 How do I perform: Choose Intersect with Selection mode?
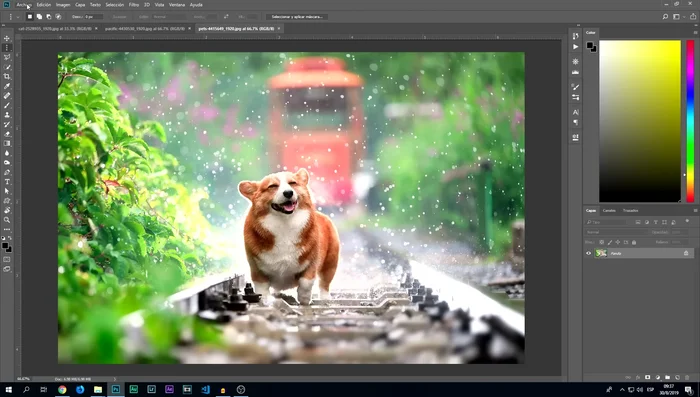pyautogui.click(x=58, y=17)
